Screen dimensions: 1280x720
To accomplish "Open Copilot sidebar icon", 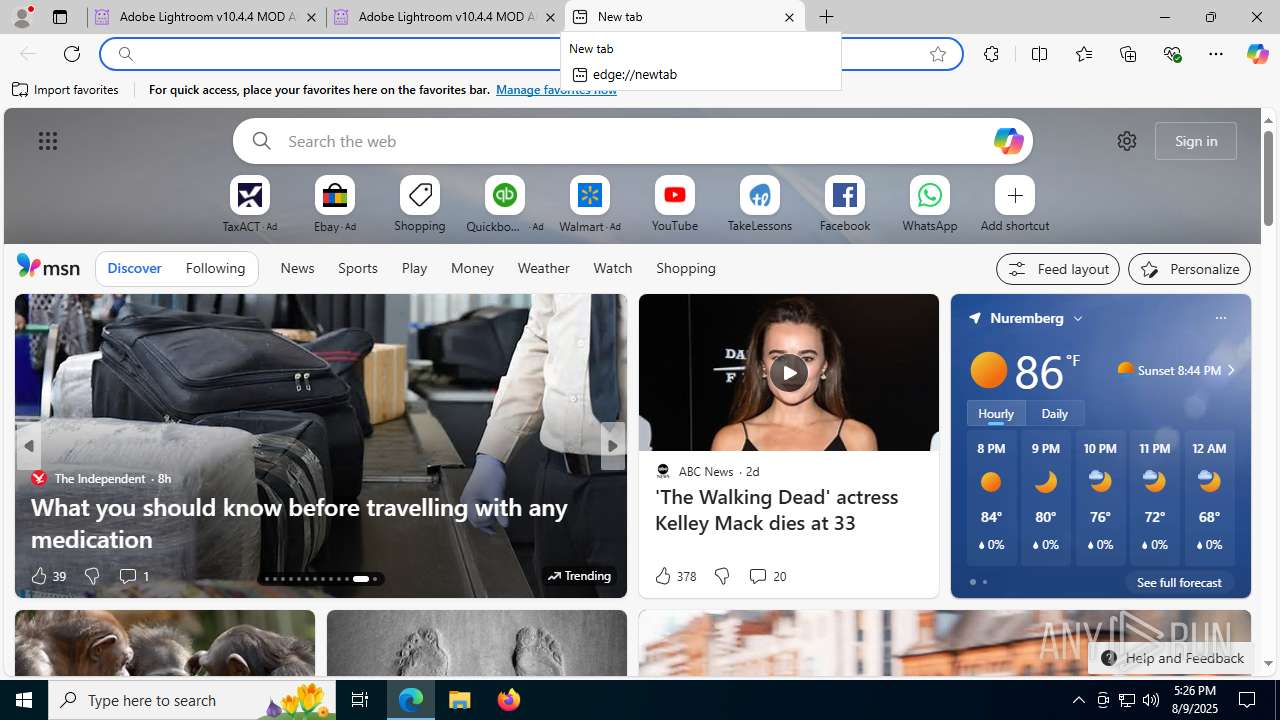I will pyautogui.click(x=1257, y=54).
